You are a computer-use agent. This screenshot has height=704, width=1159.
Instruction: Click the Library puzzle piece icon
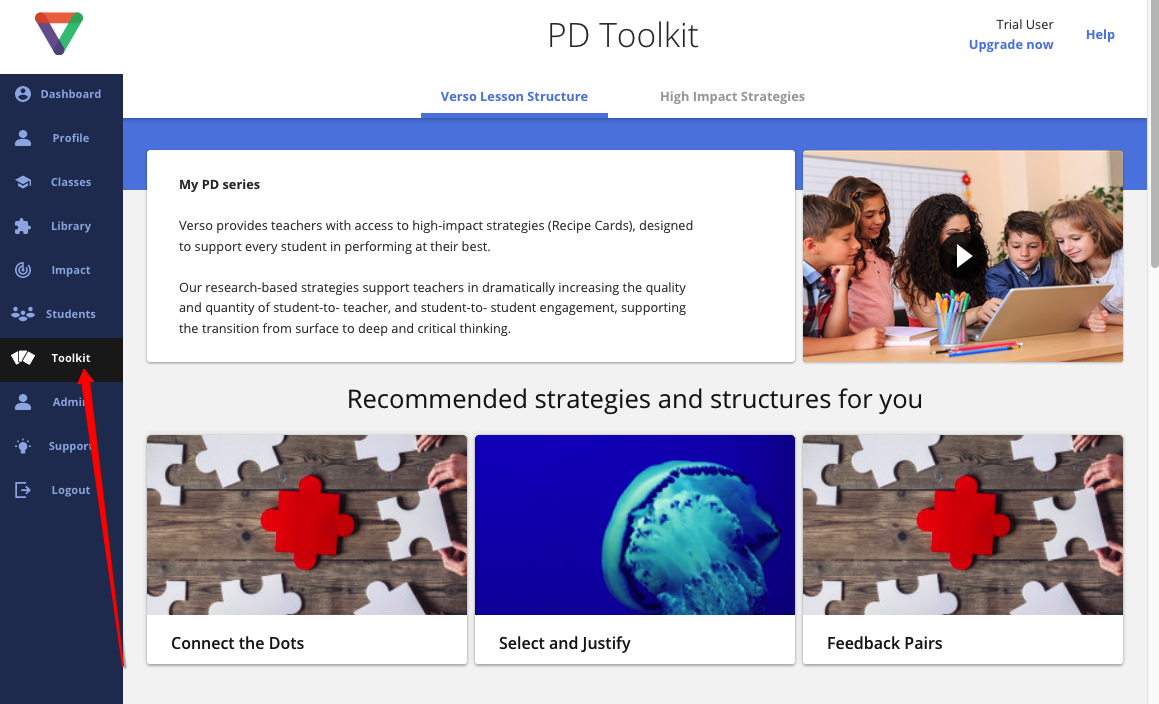point(23,226)
